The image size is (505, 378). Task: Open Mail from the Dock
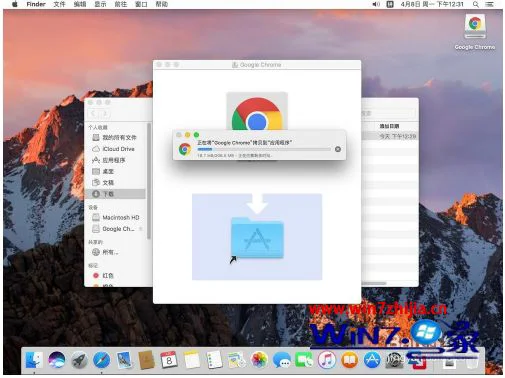click(x=124, y=360)
